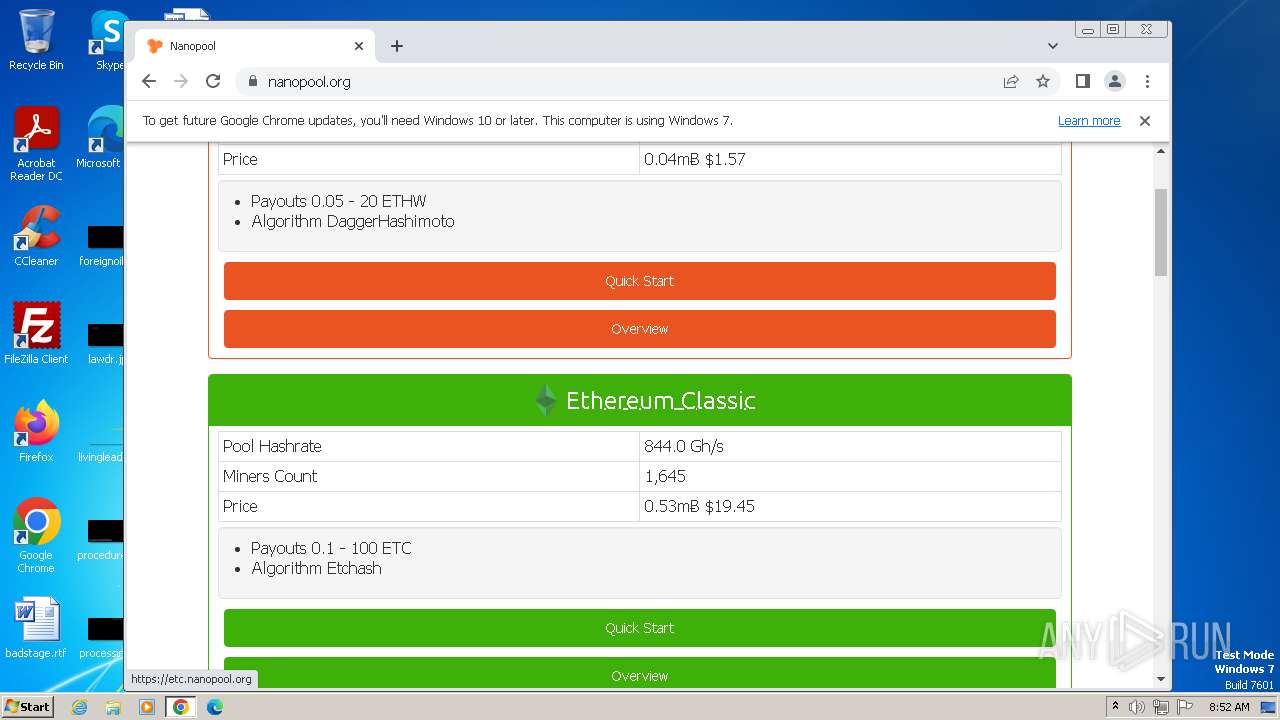Open Internet Explorer from taskbar
This screenshot has height=720, width=1280.
pyautogui.click(x=80, y=707)
